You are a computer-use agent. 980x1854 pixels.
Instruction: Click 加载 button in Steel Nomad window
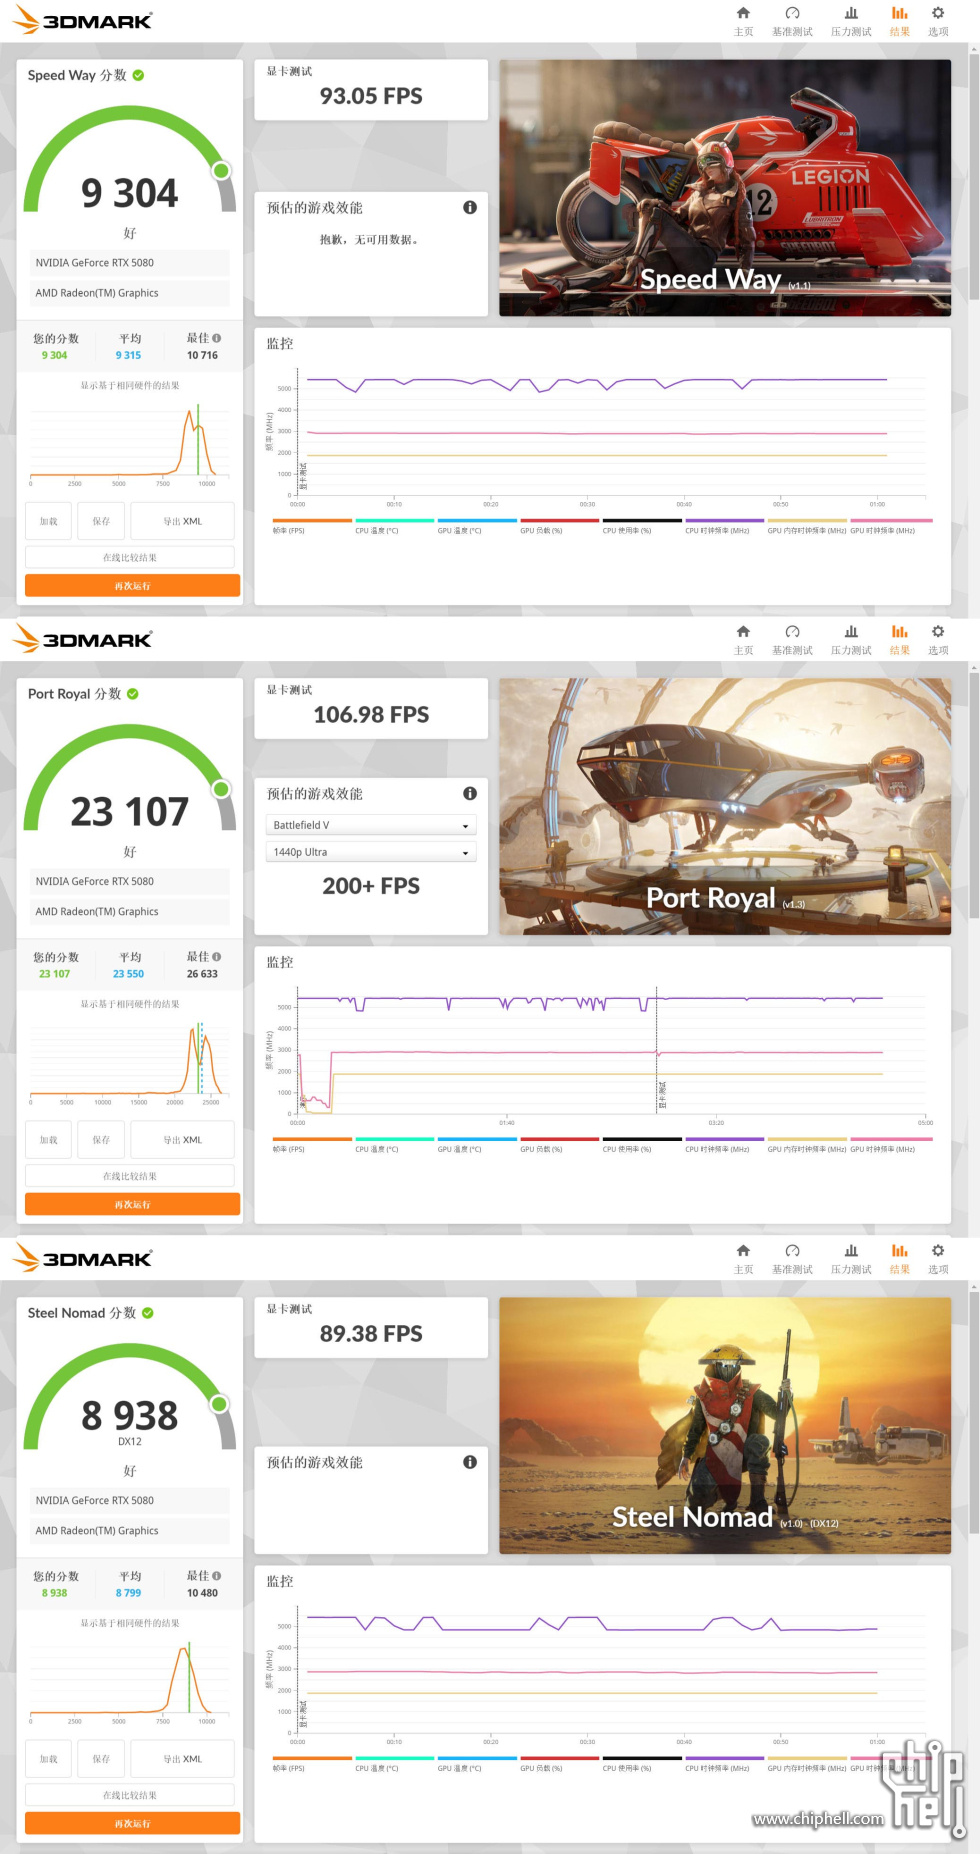click(x=48, y=1759)
